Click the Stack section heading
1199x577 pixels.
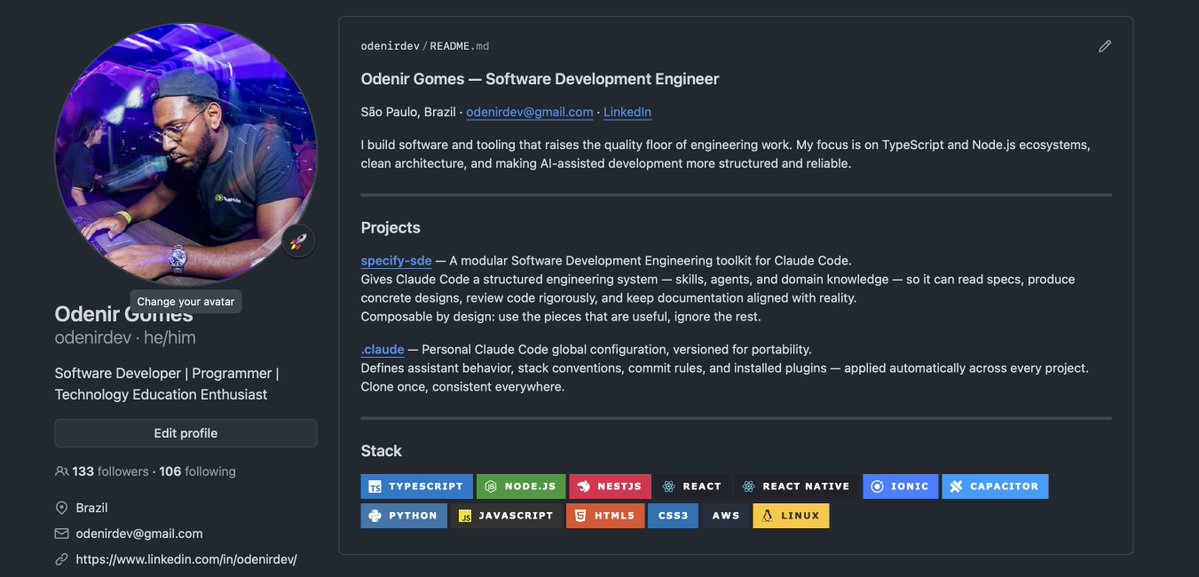point(382,451)
